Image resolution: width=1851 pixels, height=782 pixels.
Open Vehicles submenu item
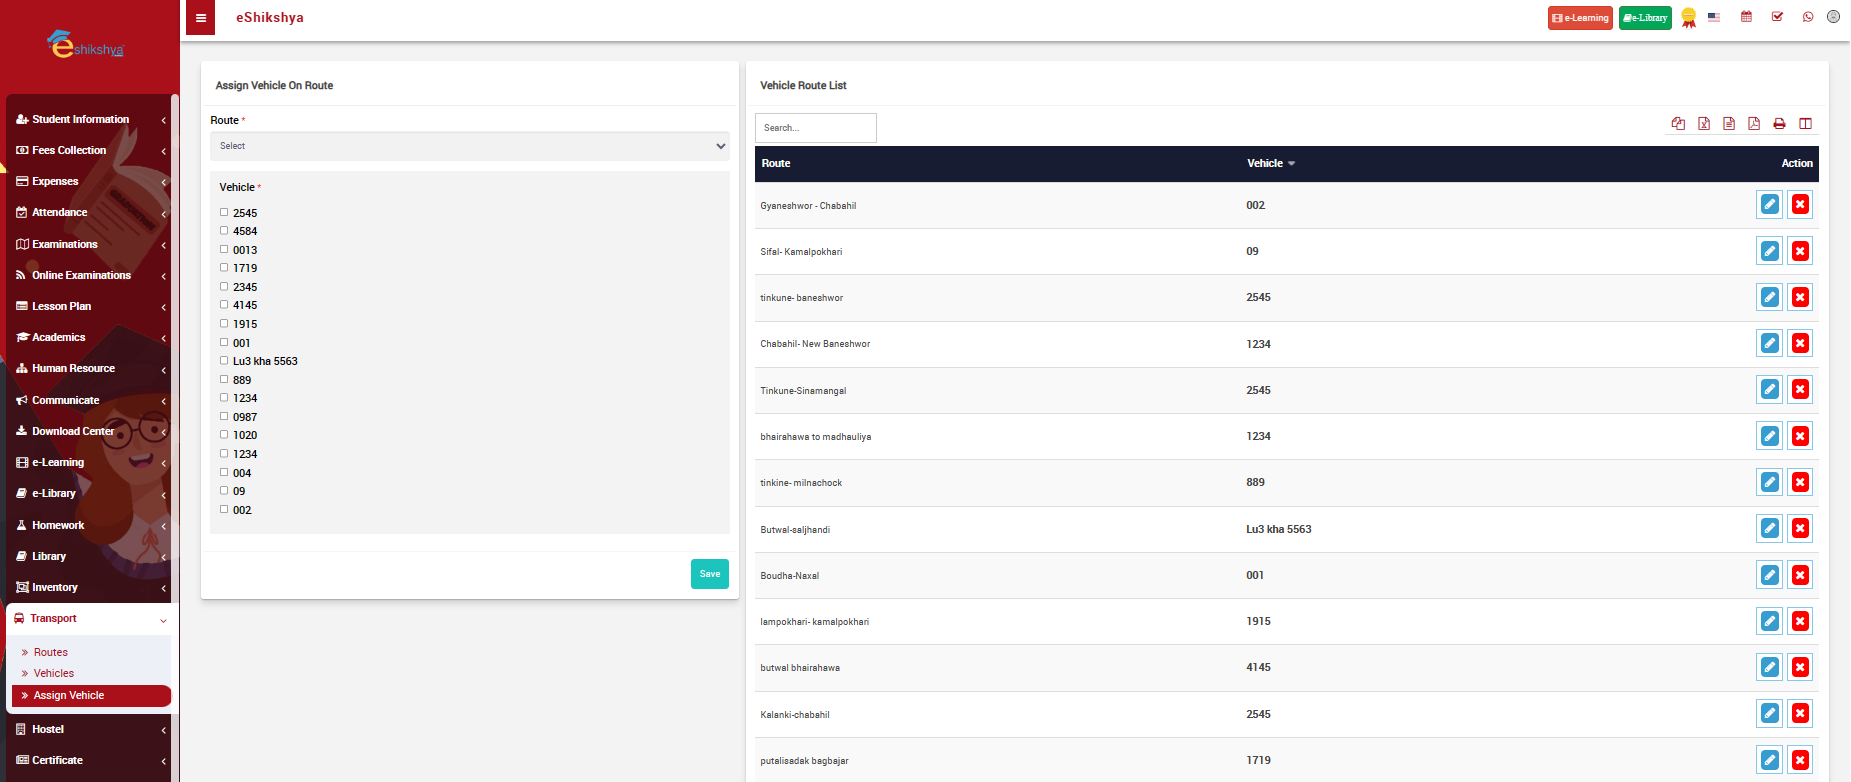(x=54, y=674)
